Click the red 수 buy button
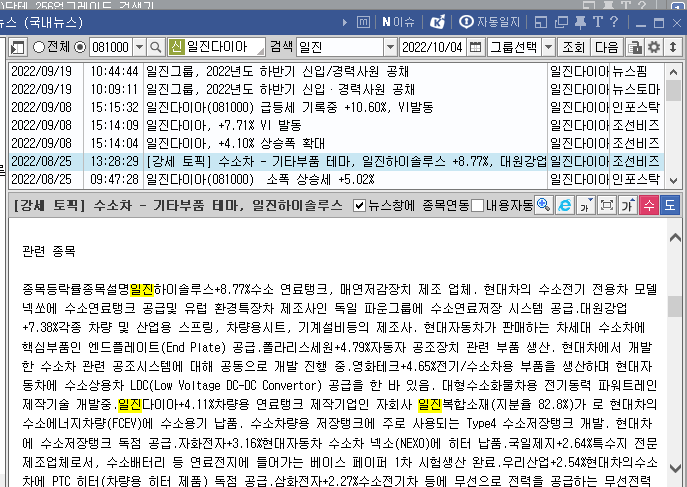The image size is (687, 487). click(649, 205)
